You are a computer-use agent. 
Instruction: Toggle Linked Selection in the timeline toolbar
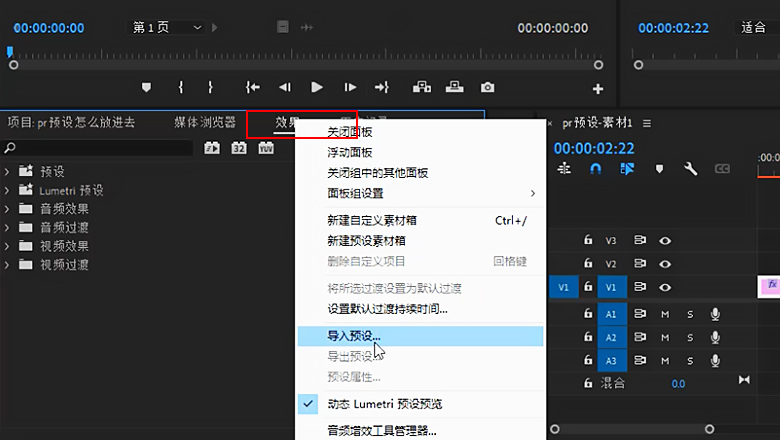[627, 170]
